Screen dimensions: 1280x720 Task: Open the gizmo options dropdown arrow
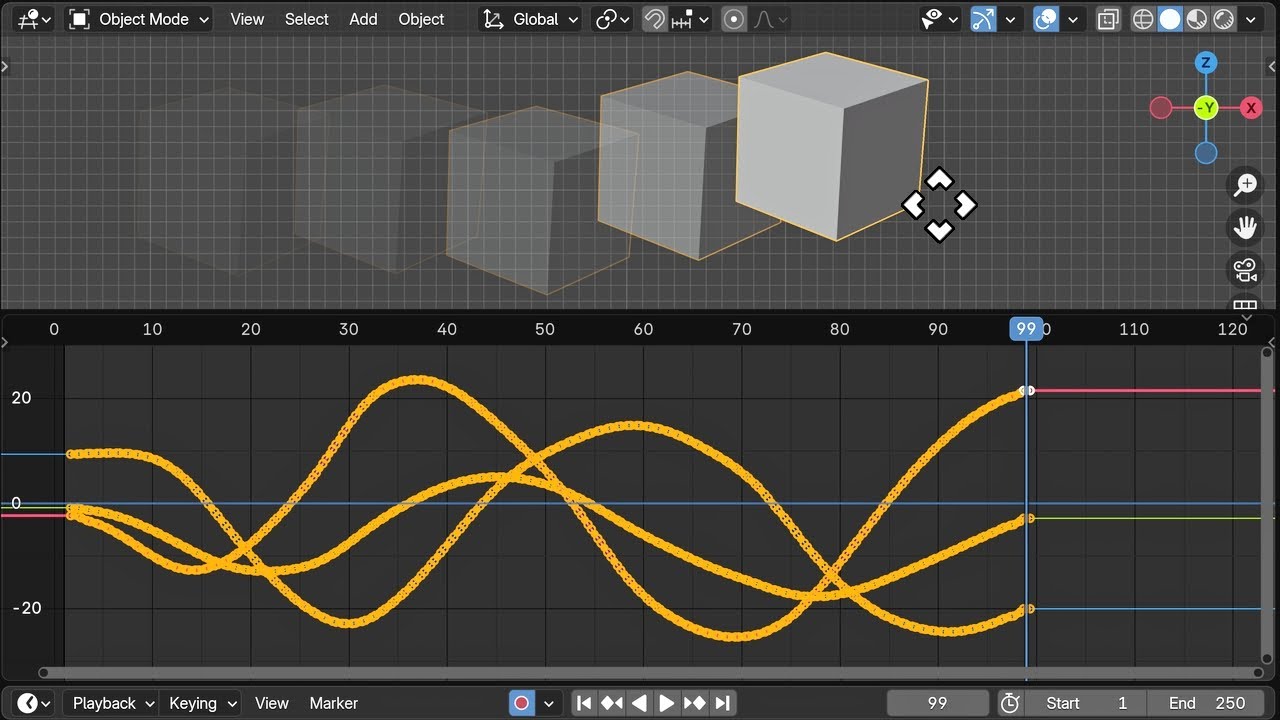1011,19
